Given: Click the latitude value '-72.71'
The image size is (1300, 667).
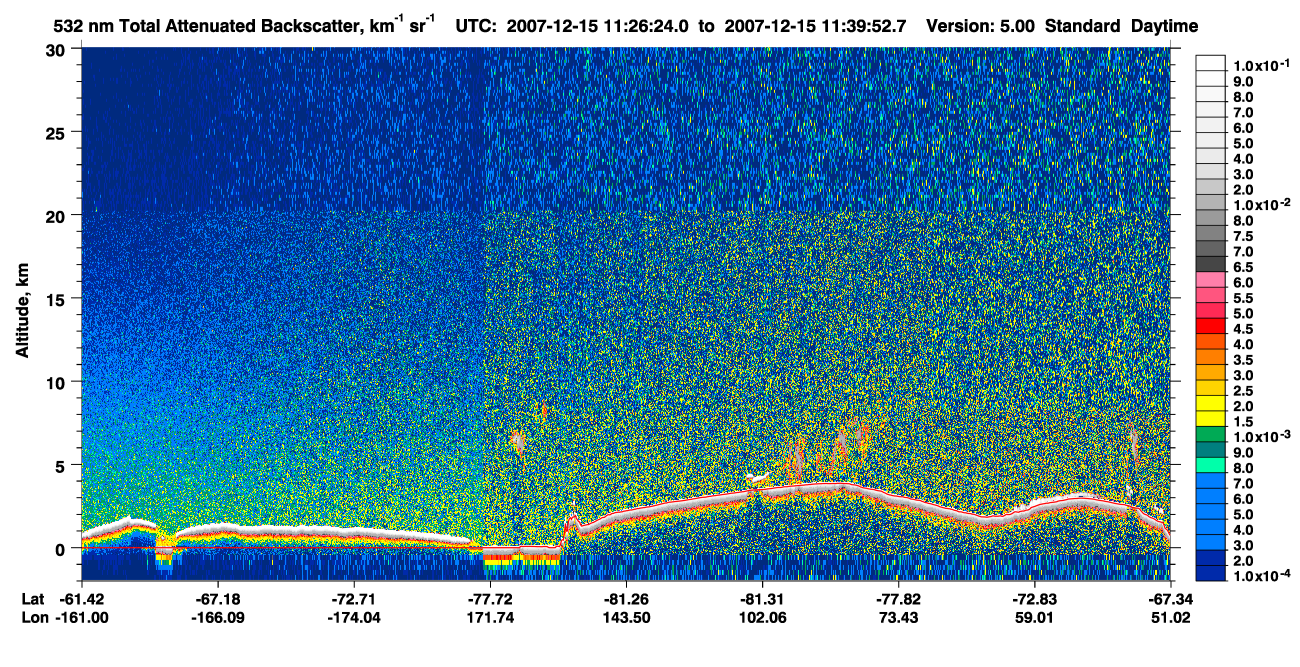Looking at the screenshot, I should pyautogui.click(x=354, y=599).
